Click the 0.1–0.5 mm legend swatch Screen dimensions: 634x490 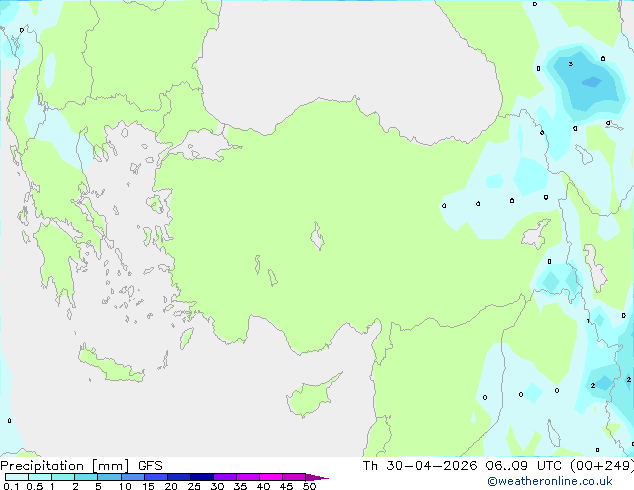pyautogui.click(x=17, y=477)
